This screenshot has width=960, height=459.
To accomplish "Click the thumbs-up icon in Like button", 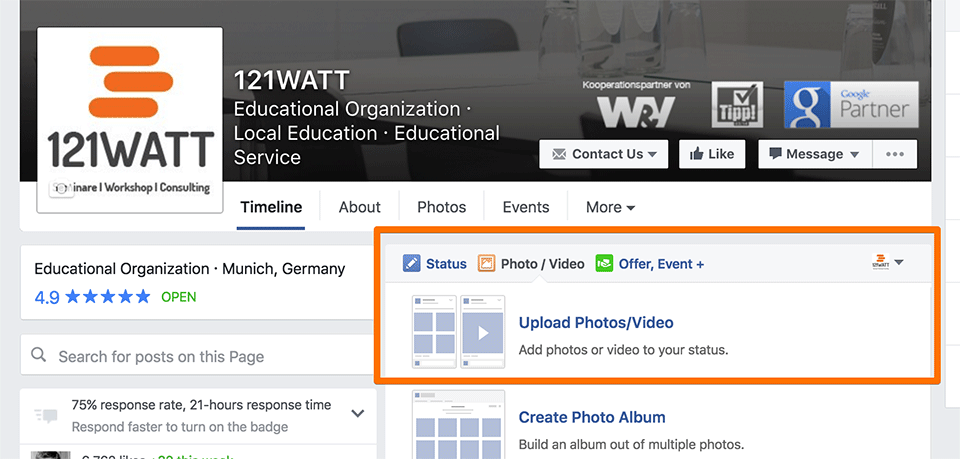I will point(697,154).
